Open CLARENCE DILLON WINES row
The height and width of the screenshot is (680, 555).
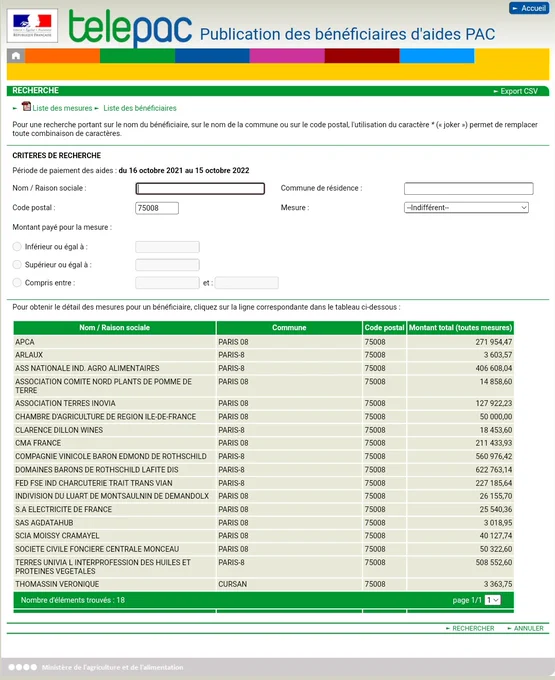point(264,430)
